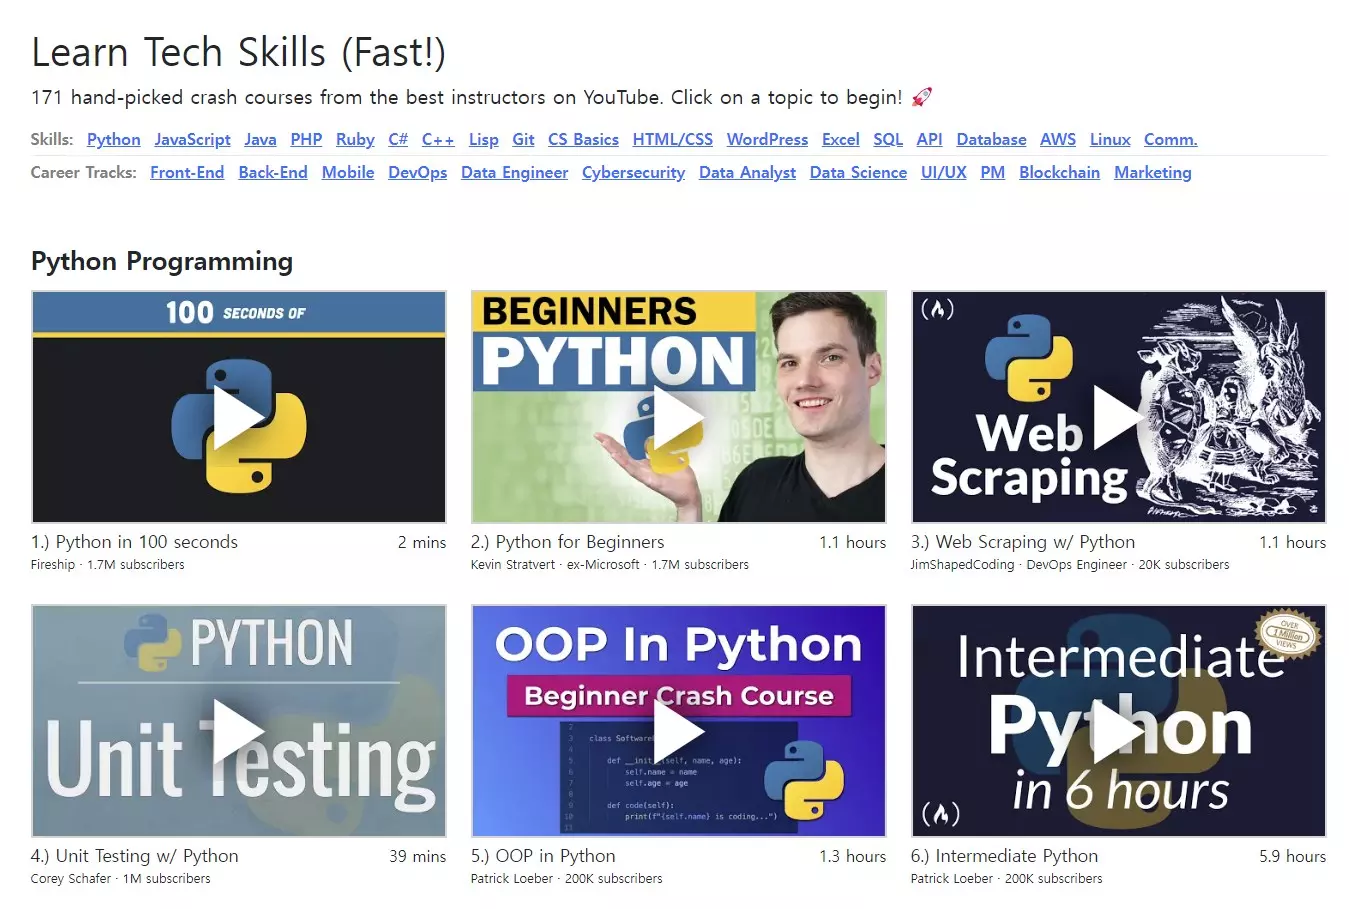1349x909 pixels.
Task: Go to the Excel skill link
Action: pos(840,139)
